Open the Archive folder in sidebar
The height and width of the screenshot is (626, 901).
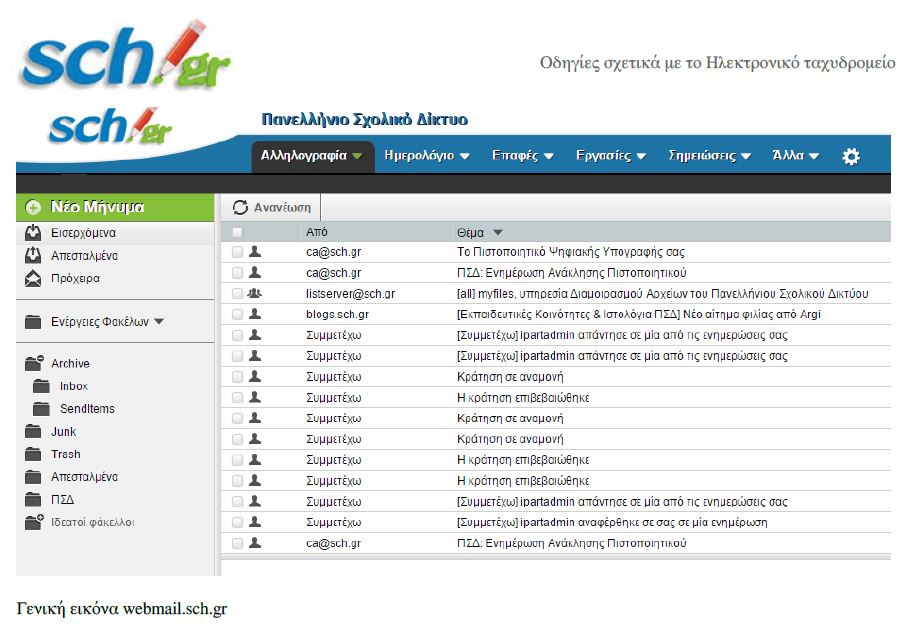point(69,364)
